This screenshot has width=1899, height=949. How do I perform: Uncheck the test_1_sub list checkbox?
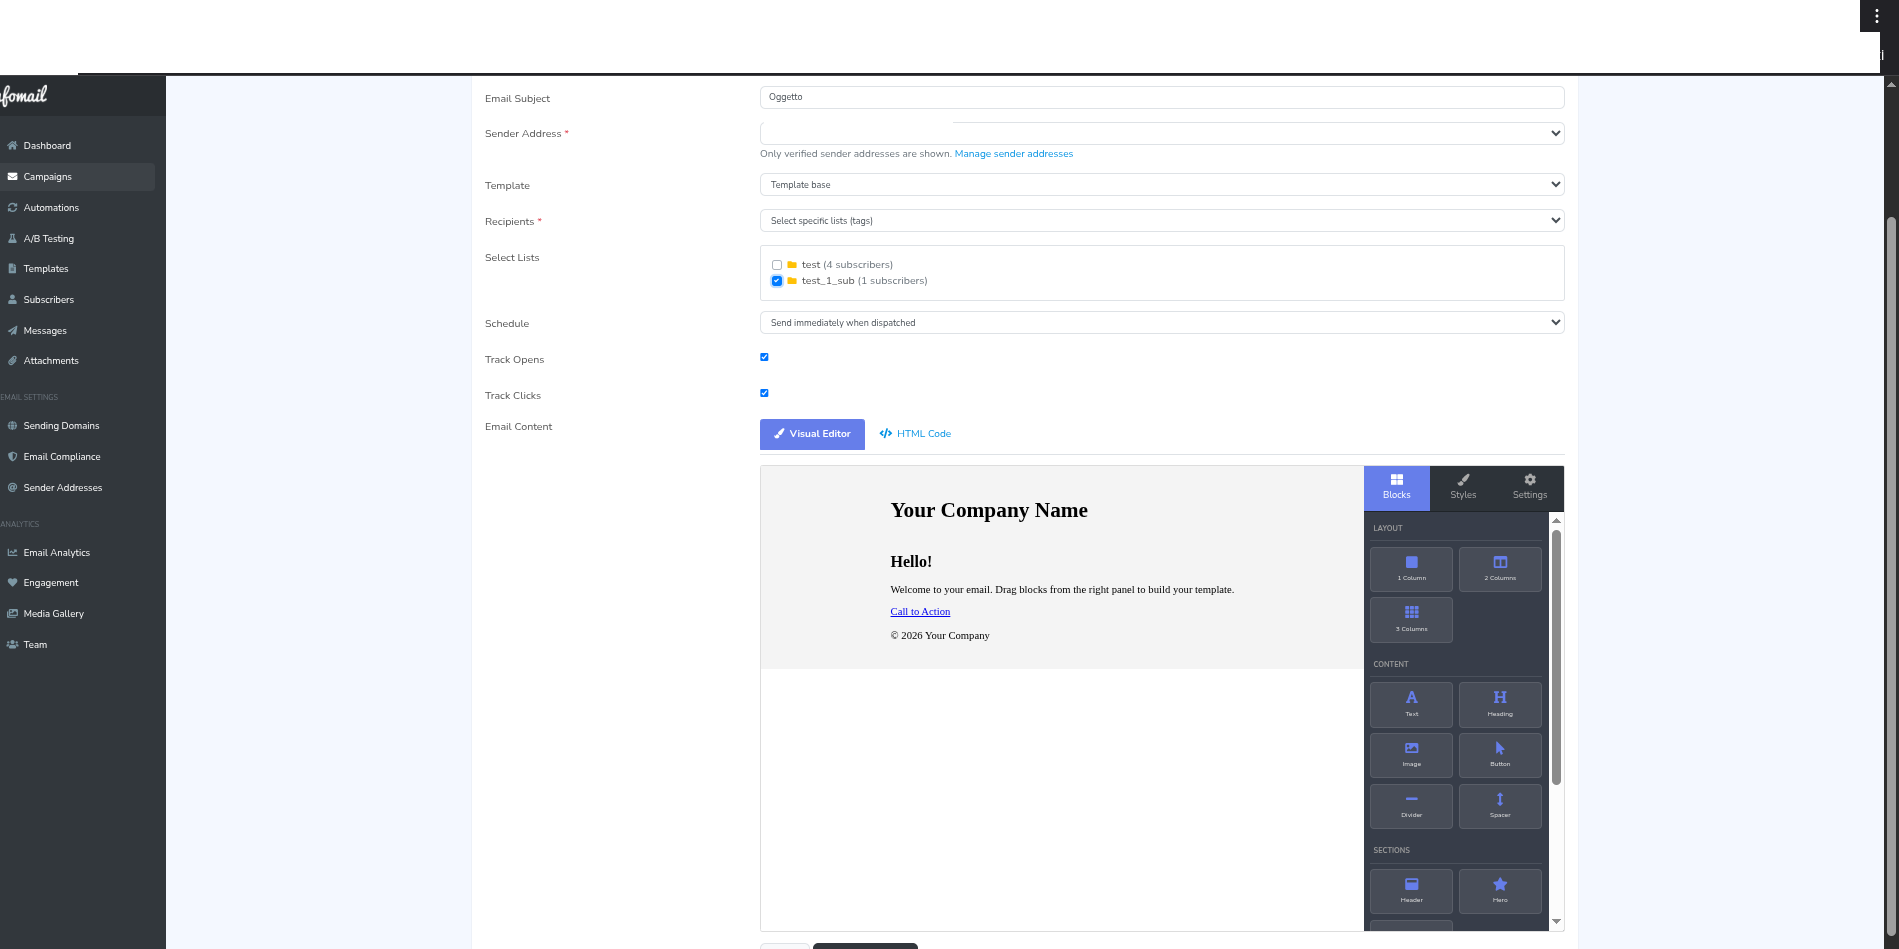[x=777, y=281]
